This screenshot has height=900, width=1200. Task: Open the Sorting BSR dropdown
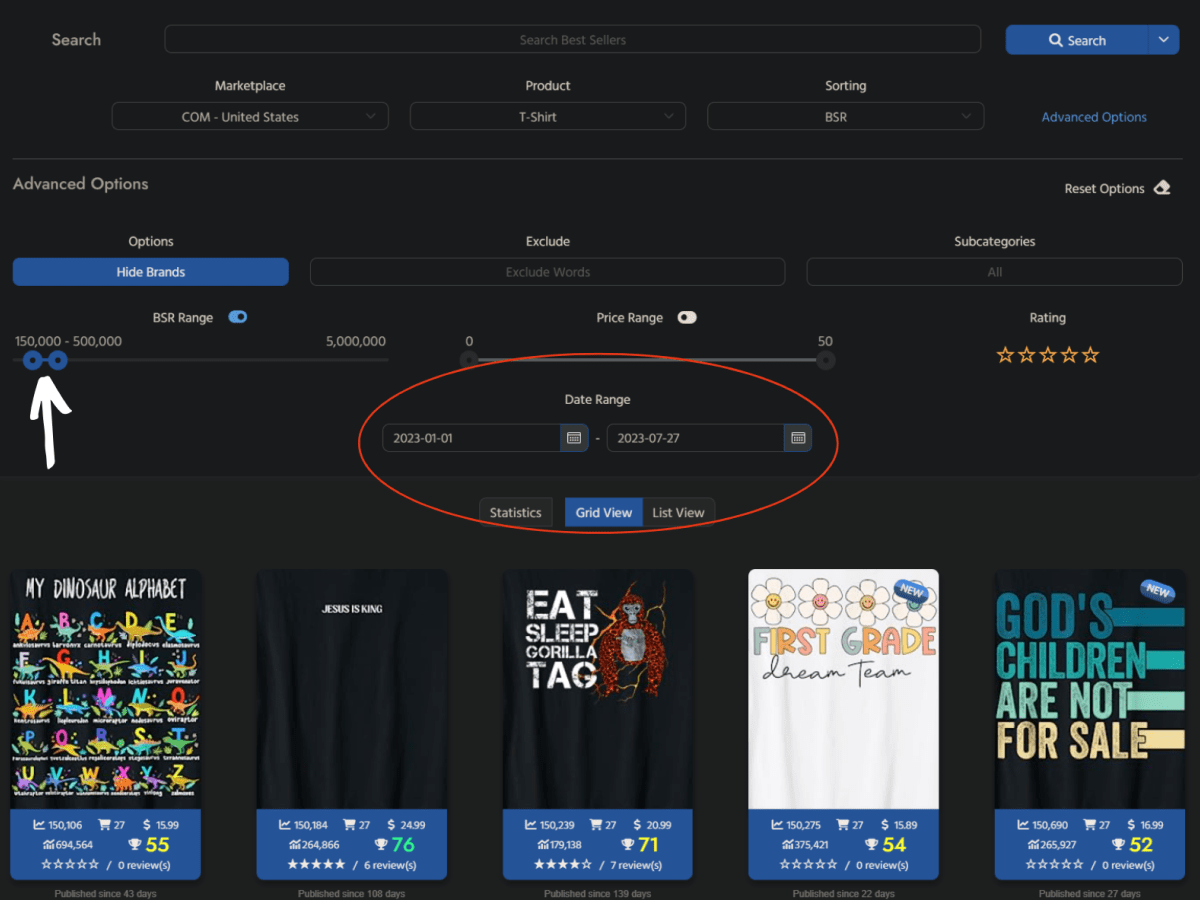[845, 117]
